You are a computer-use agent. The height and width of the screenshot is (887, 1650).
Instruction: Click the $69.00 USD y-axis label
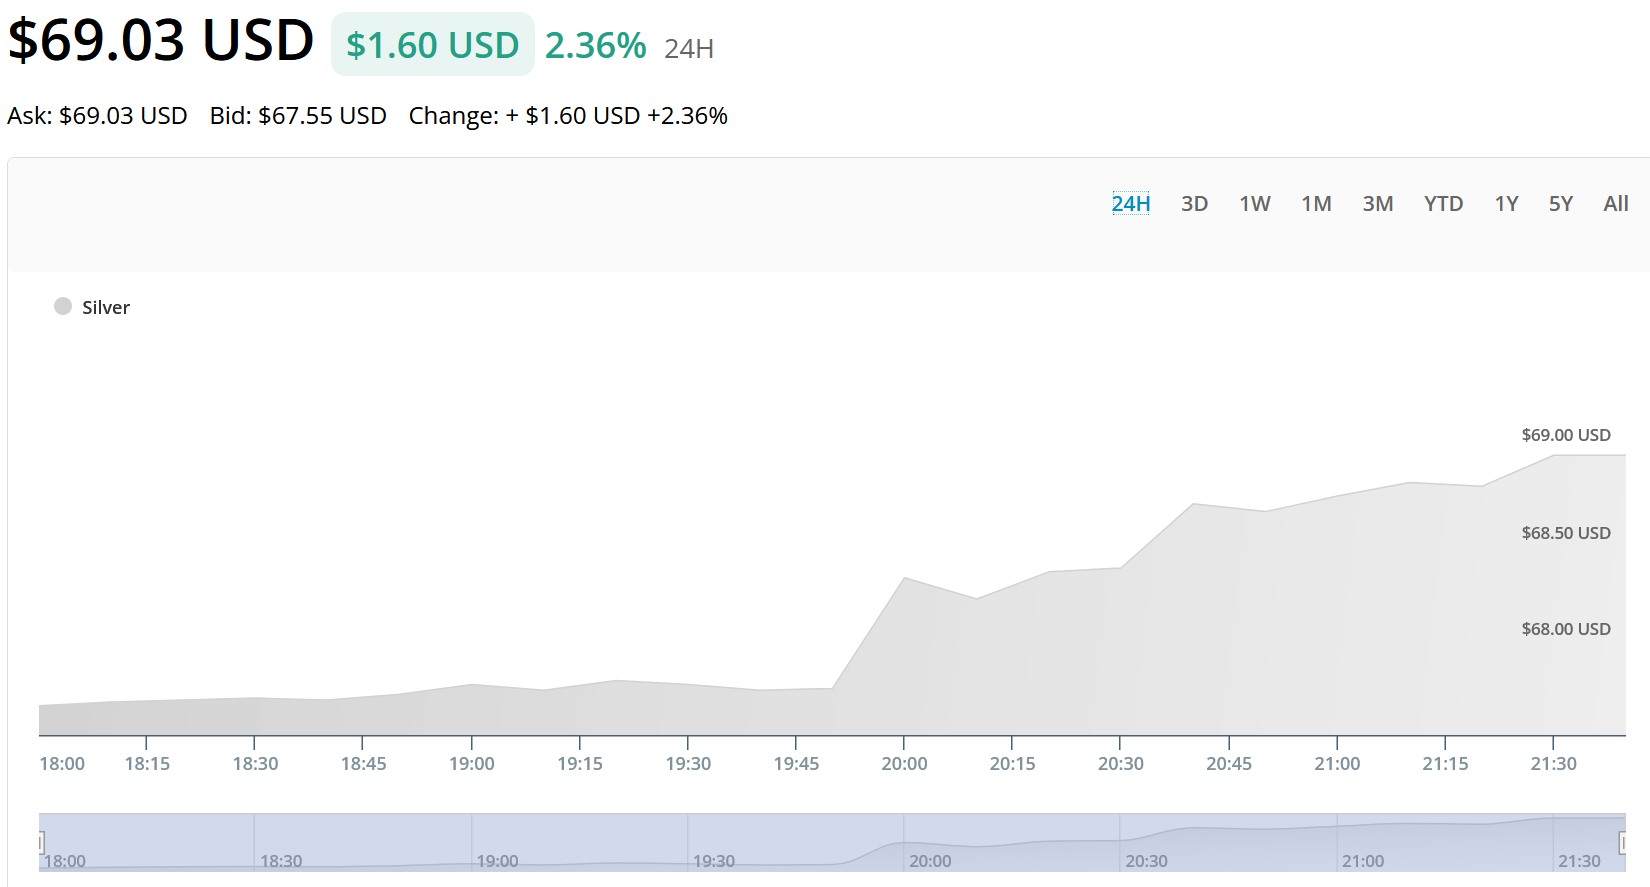point(1566,435)
